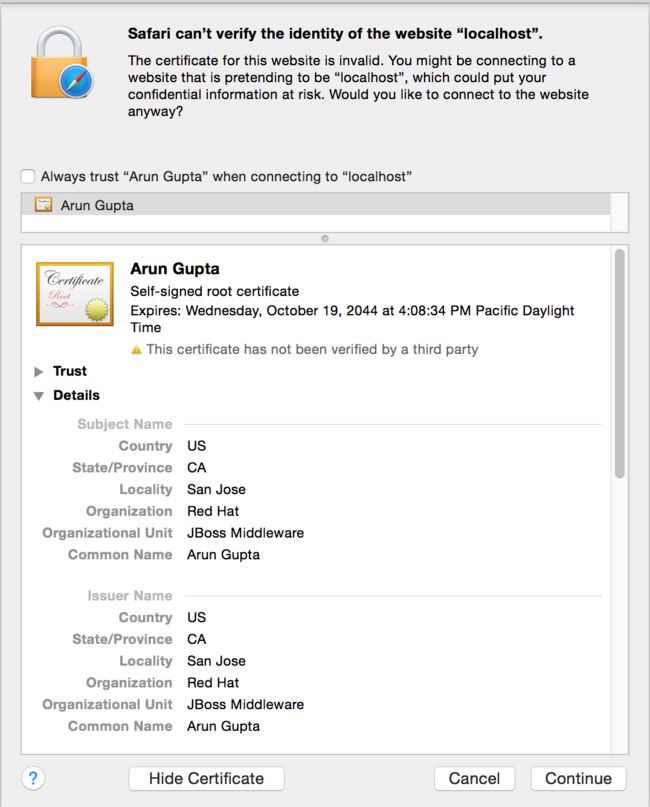This screenshot has height=807, width=650.
Task: Click Subject Name Organization value "Red Hat"
Action: pyautogui.click(x=213, y=511)
